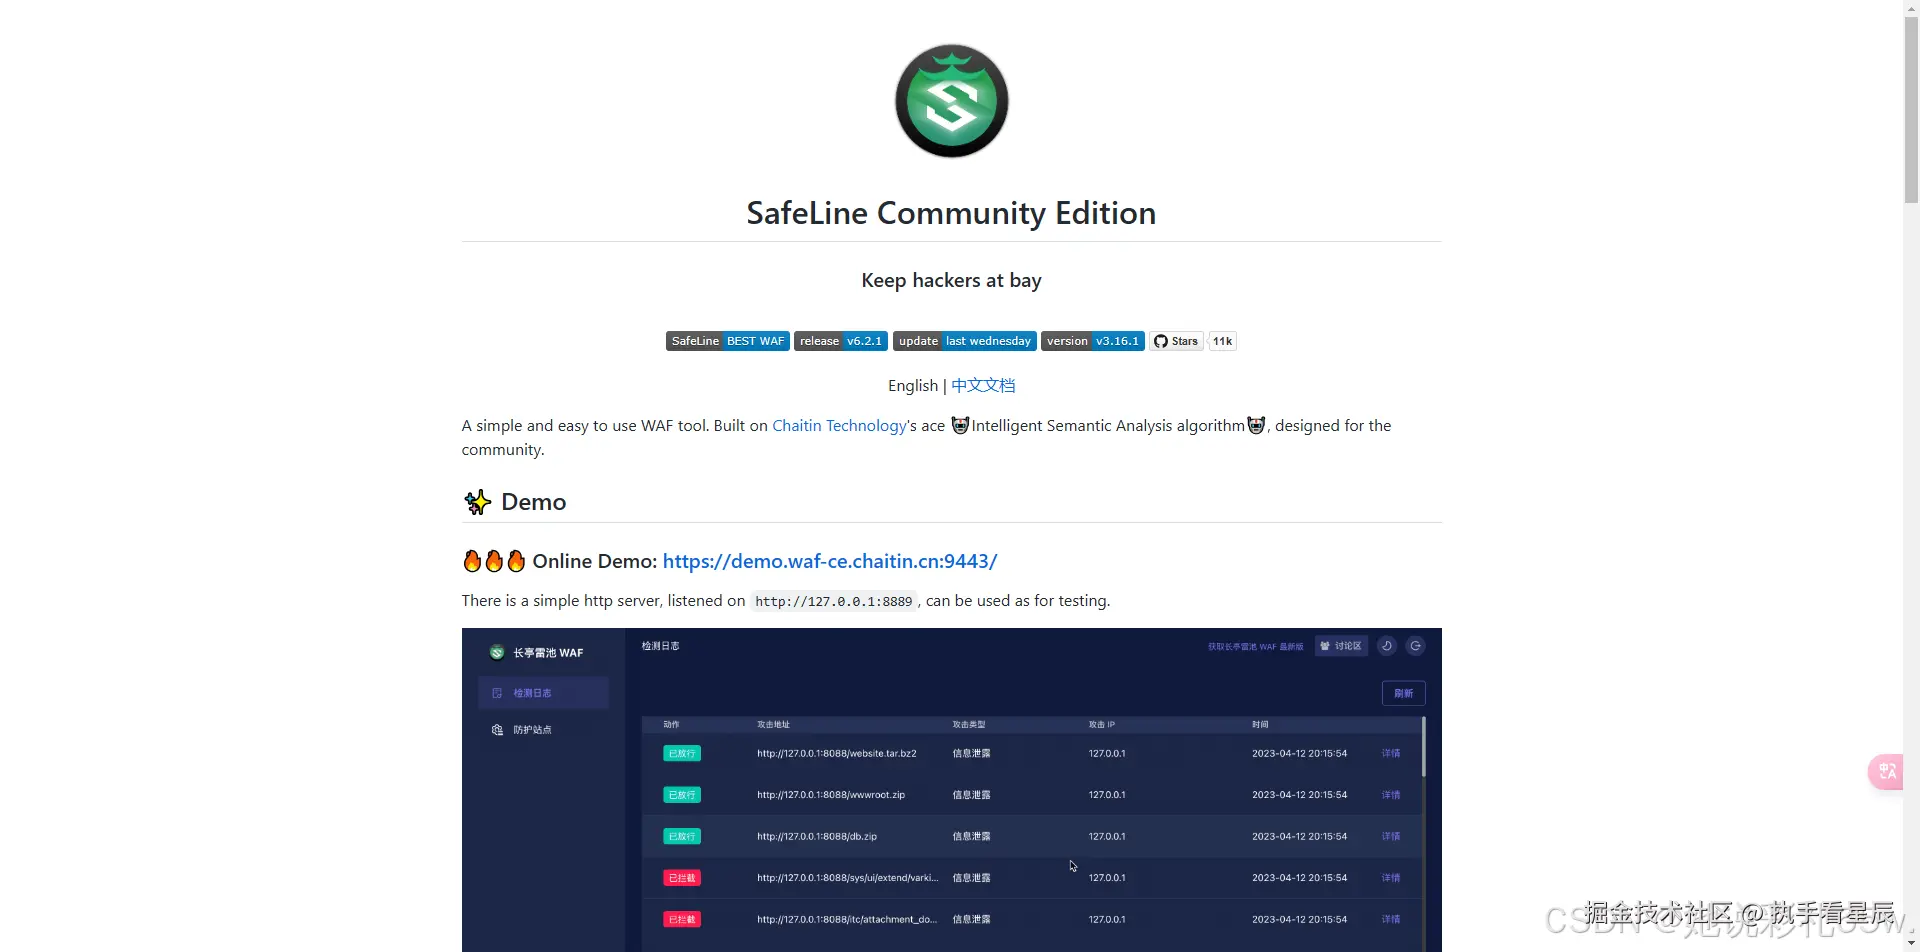Click the 检测日志 page title in demo
The width and height of the screenshot is (1920, 952).
tap(660, 647)
